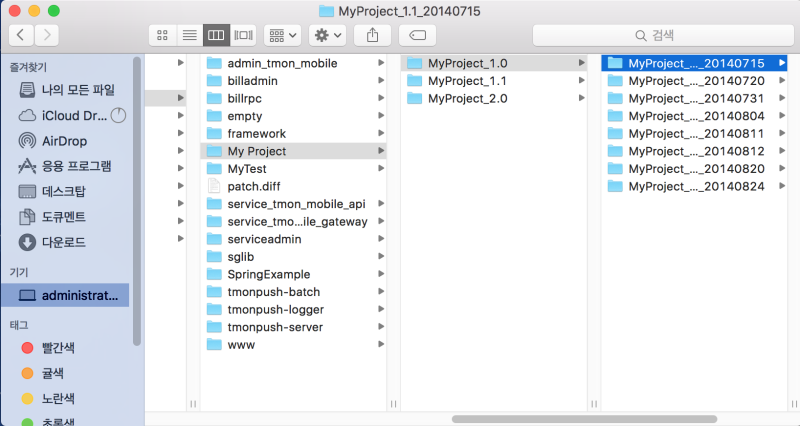The width and height of the screenshot is (800, 426).
Task: Select the tmonpush-server folder
Action: (x=293, y=327)
